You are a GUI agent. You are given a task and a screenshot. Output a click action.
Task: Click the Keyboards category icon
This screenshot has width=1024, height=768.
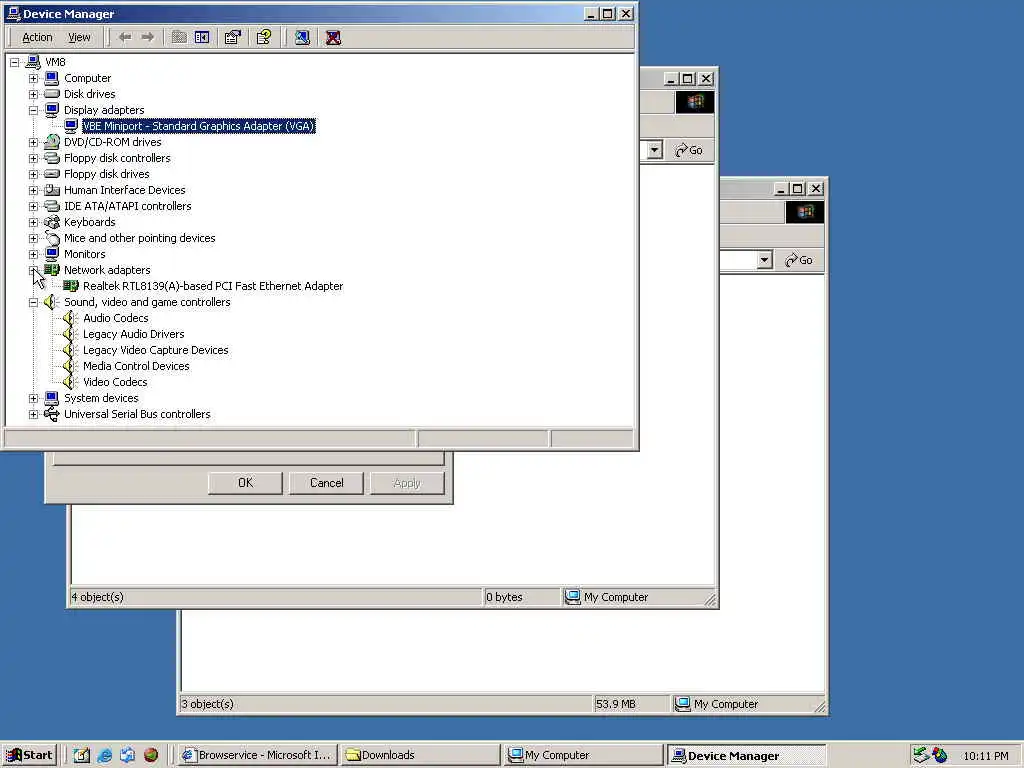[x=52, y=222]
